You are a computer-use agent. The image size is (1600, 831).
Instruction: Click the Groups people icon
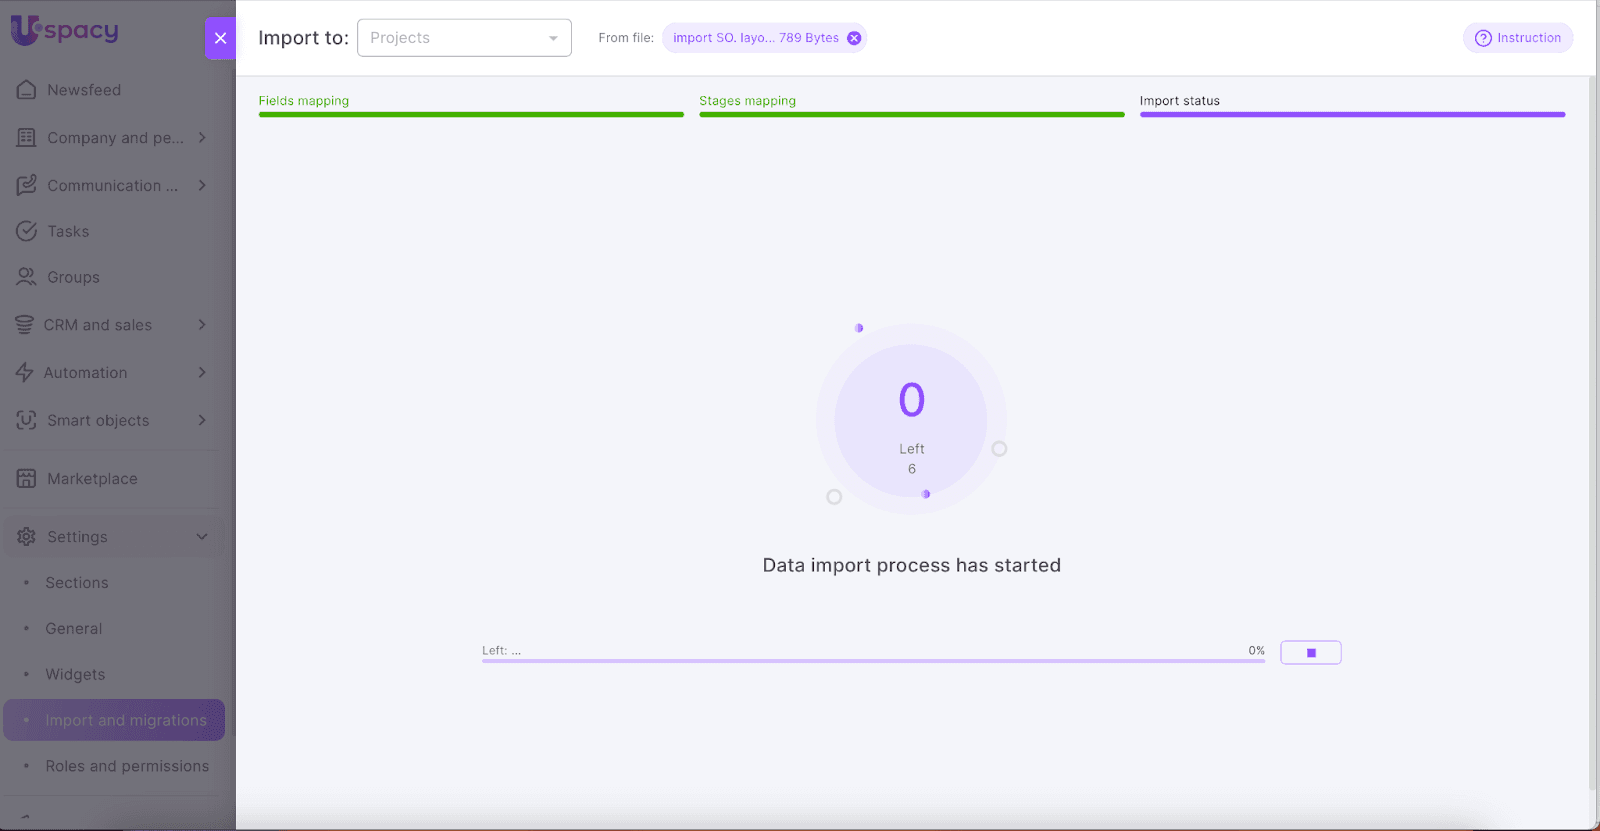[27, 277]
